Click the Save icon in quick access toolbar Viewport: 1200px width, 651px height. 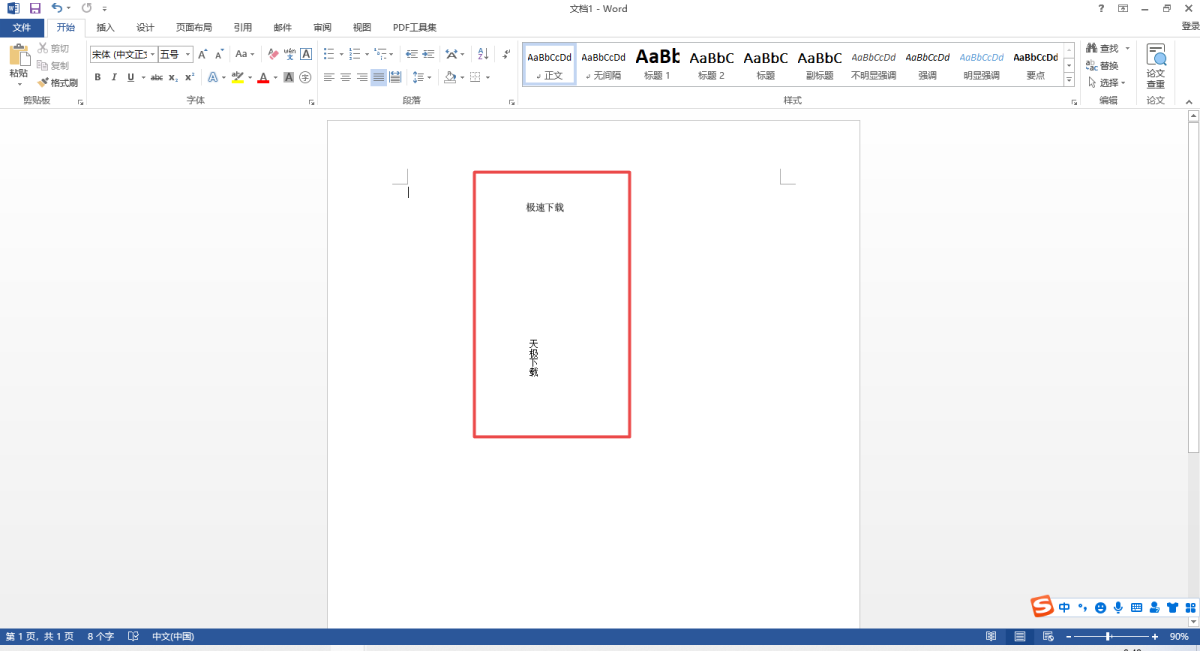click(x=35, y=8)
